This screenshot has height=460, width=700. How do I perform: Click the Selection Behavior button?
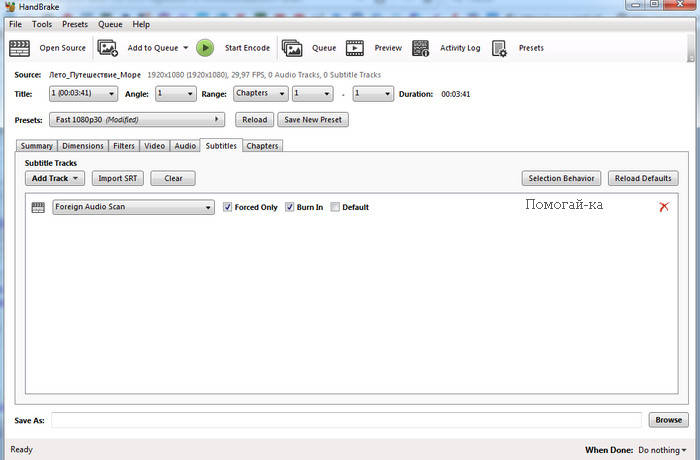(561, 178)
